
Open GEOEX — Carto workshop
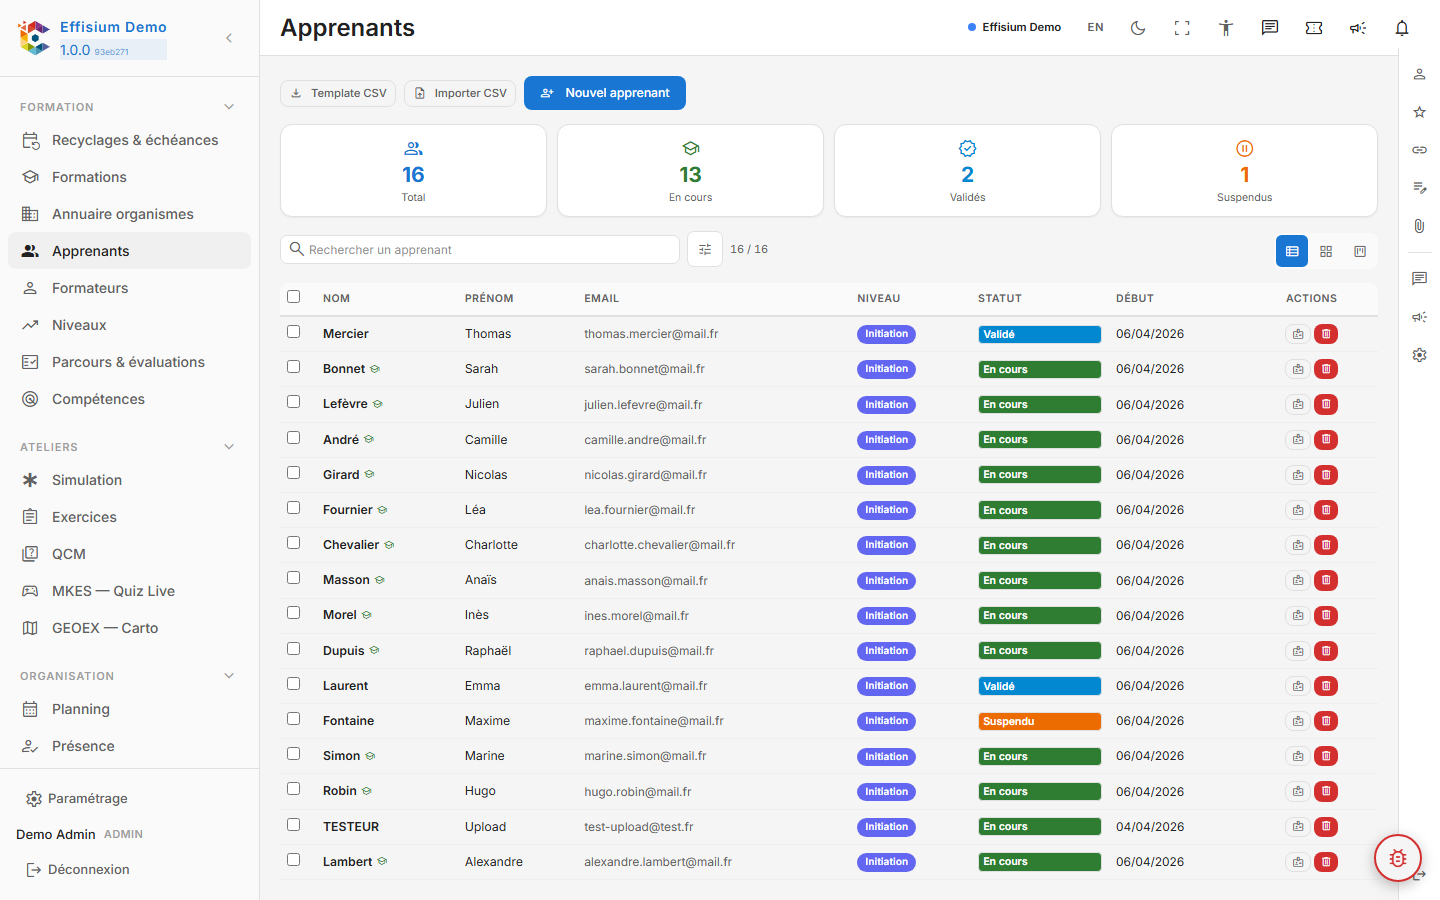click(x=129, y=628)
